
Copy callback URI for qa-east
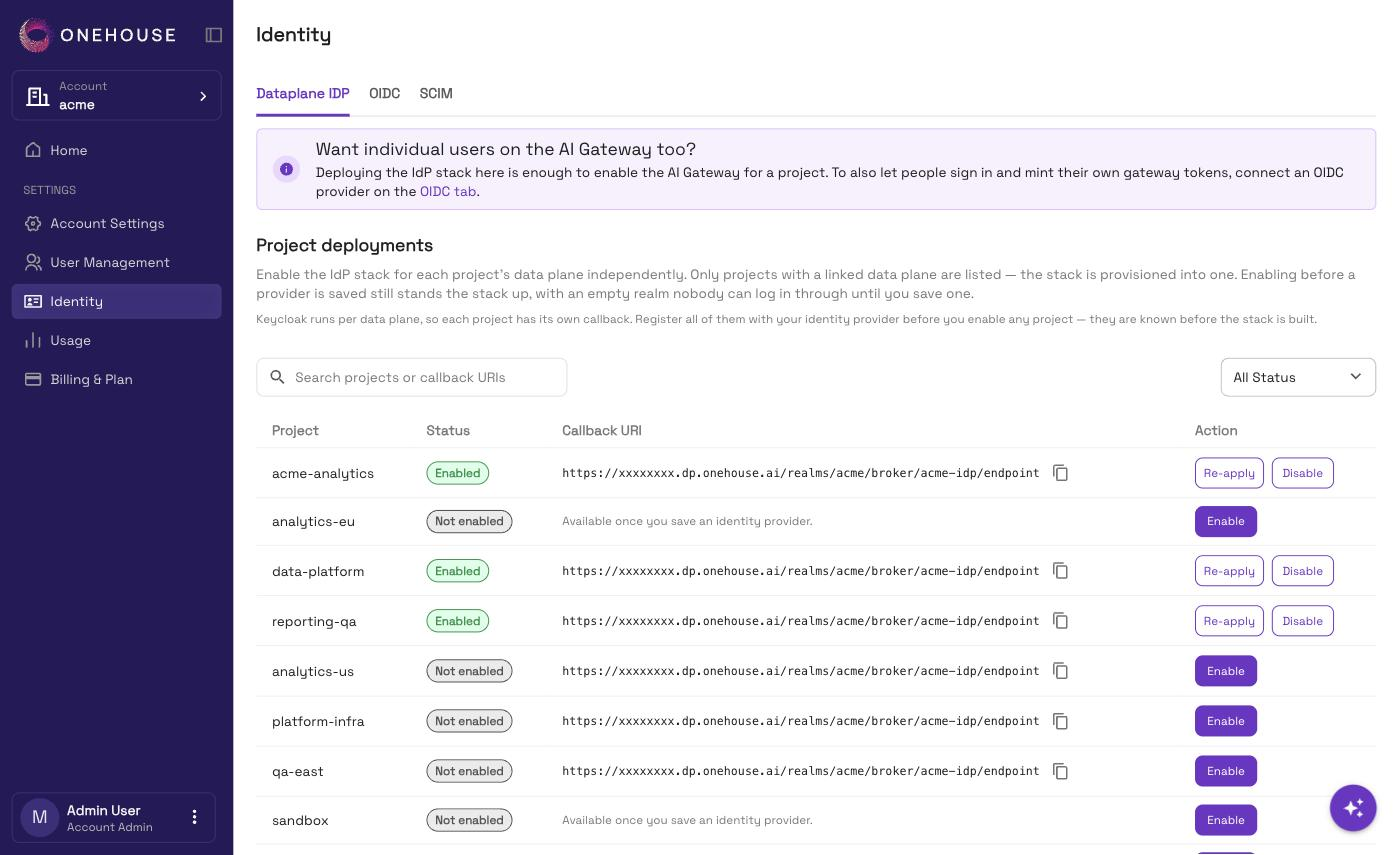1061,771
